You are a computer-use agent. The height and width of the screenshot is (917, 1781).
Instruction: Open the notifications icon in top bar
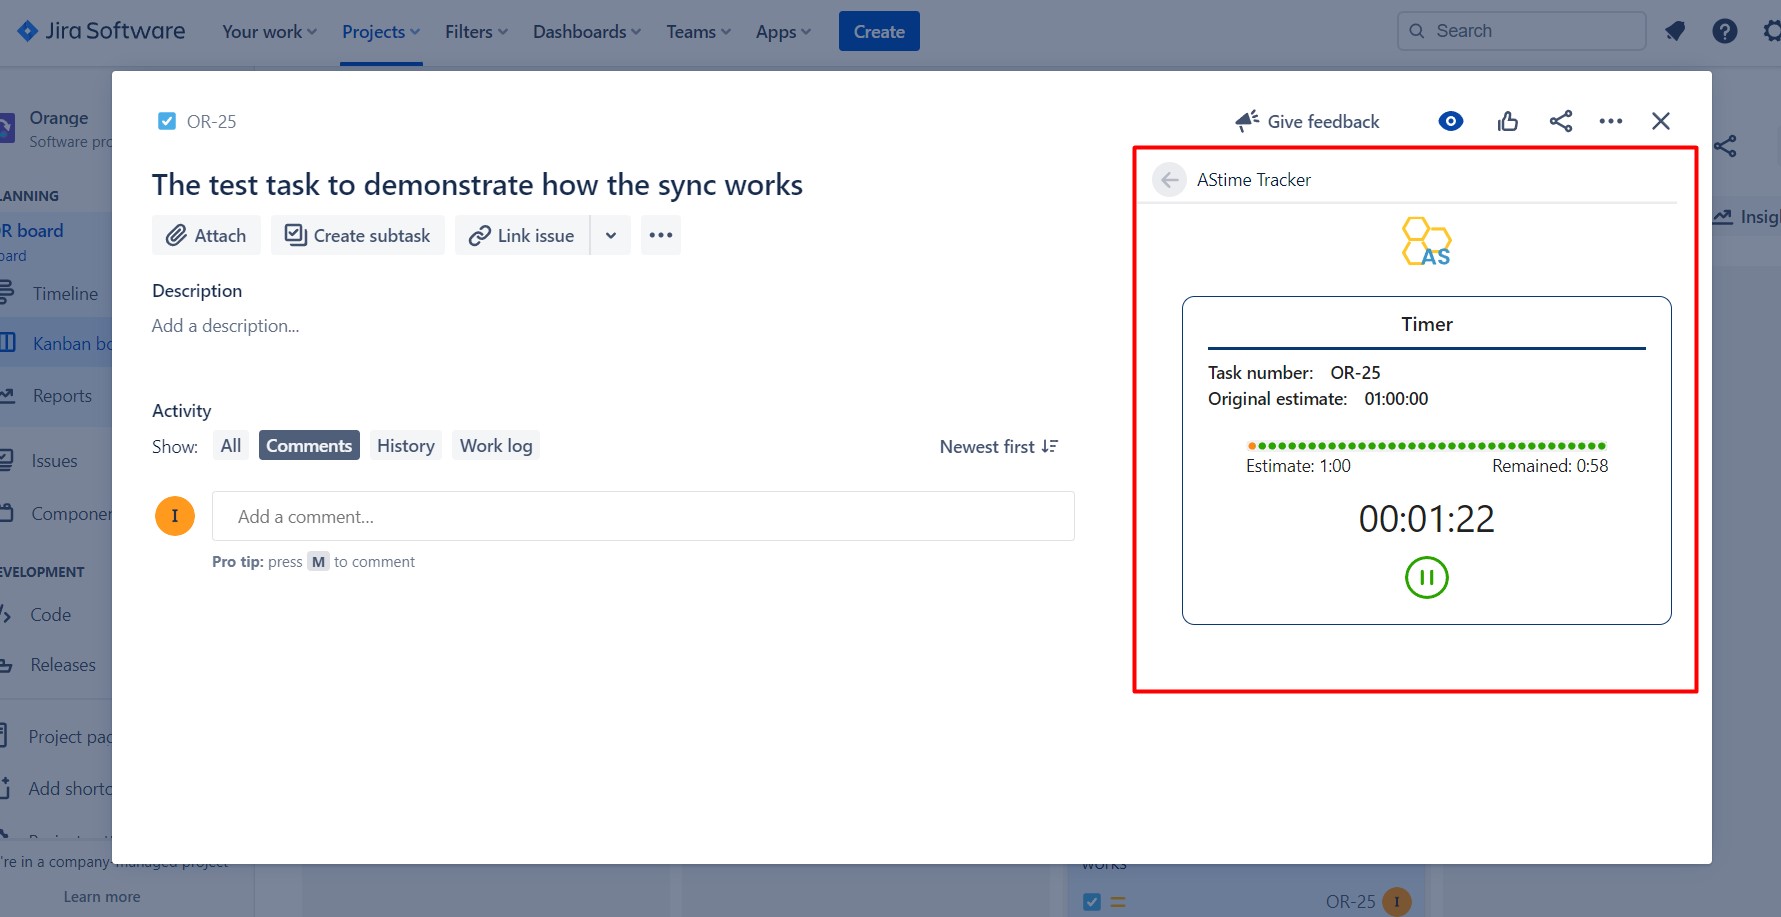point(1675,31)
